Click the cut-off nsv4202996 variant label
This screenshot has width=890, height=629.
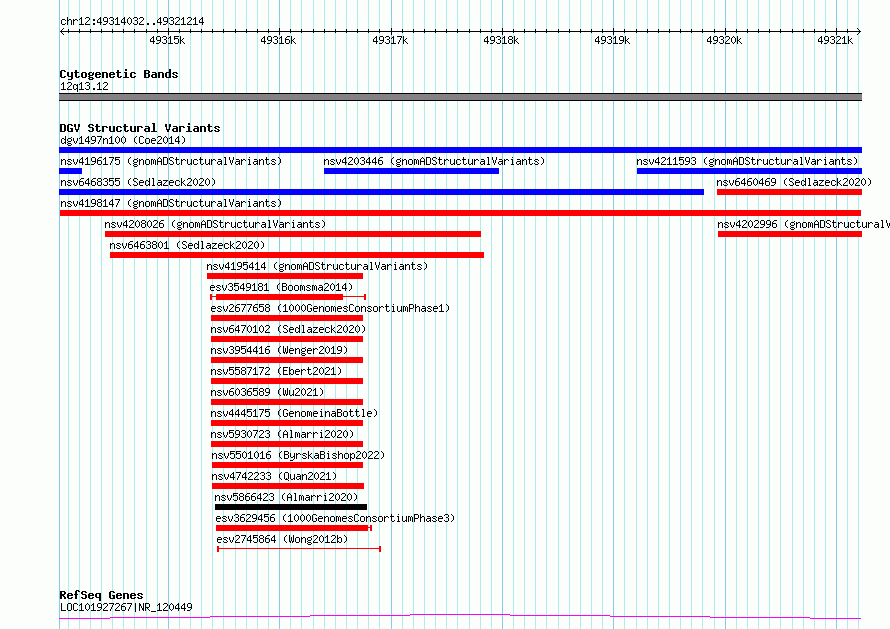(803, 224)
